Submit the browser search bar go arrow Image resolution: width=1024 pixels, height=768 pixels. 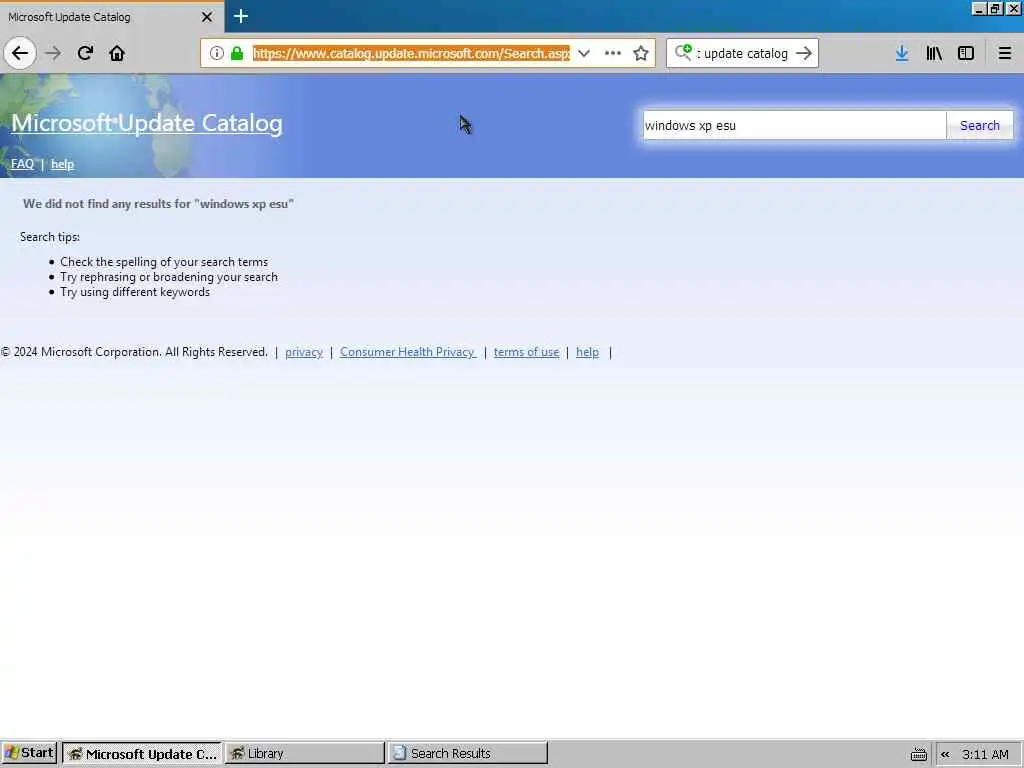(x=804, y=53)
